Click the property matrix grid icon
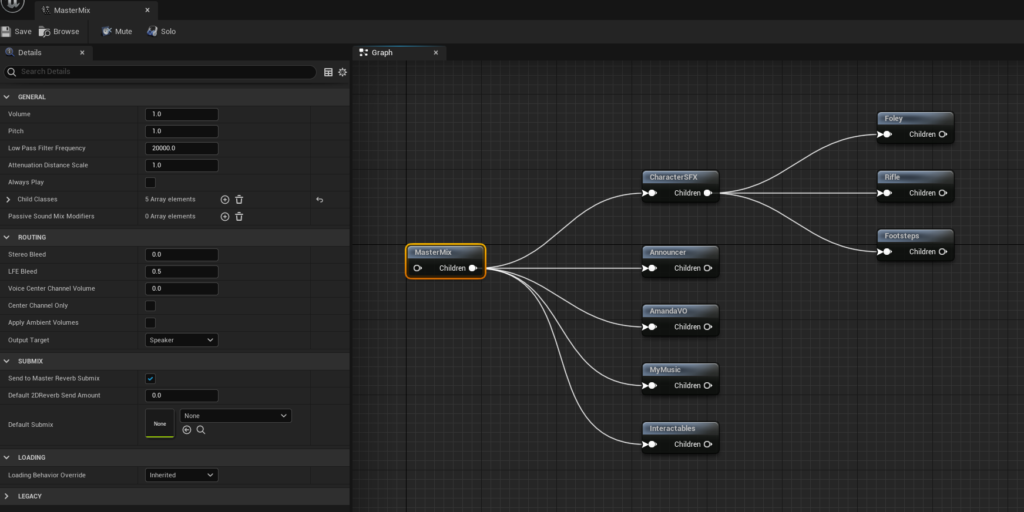The image size is (1024, 512). pyautogui.click(x=328, y=72)
